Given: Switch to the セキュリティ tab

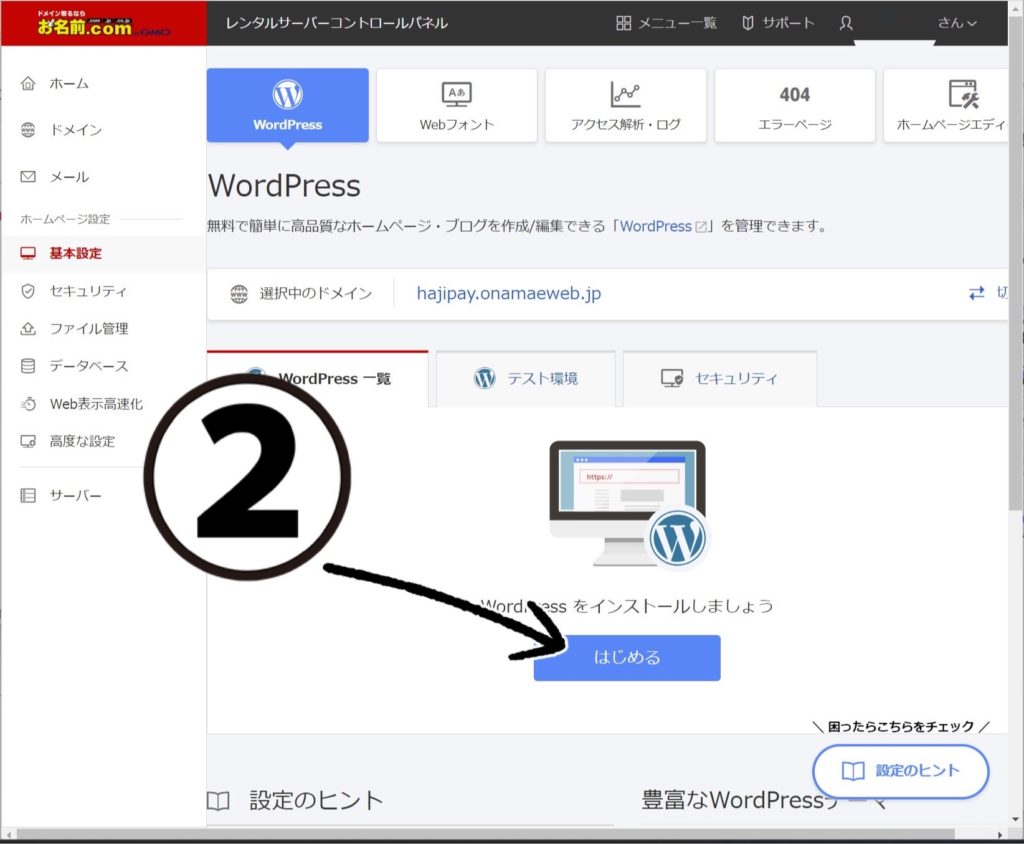Looking at the screenshot, I should [719, 379].
